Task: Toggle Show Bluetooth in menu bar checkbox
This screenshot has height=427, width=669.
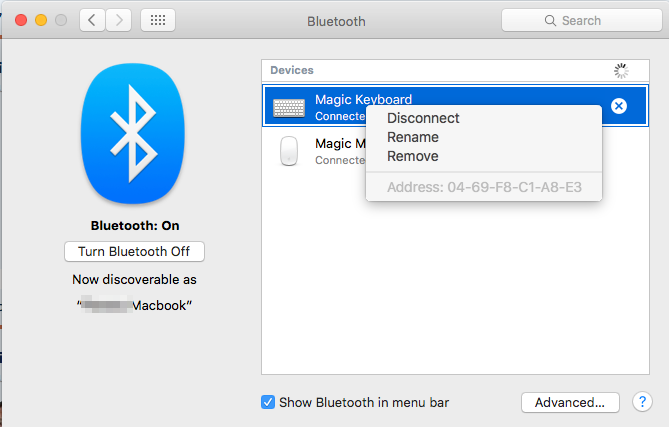Action: [x=268, y=402]
